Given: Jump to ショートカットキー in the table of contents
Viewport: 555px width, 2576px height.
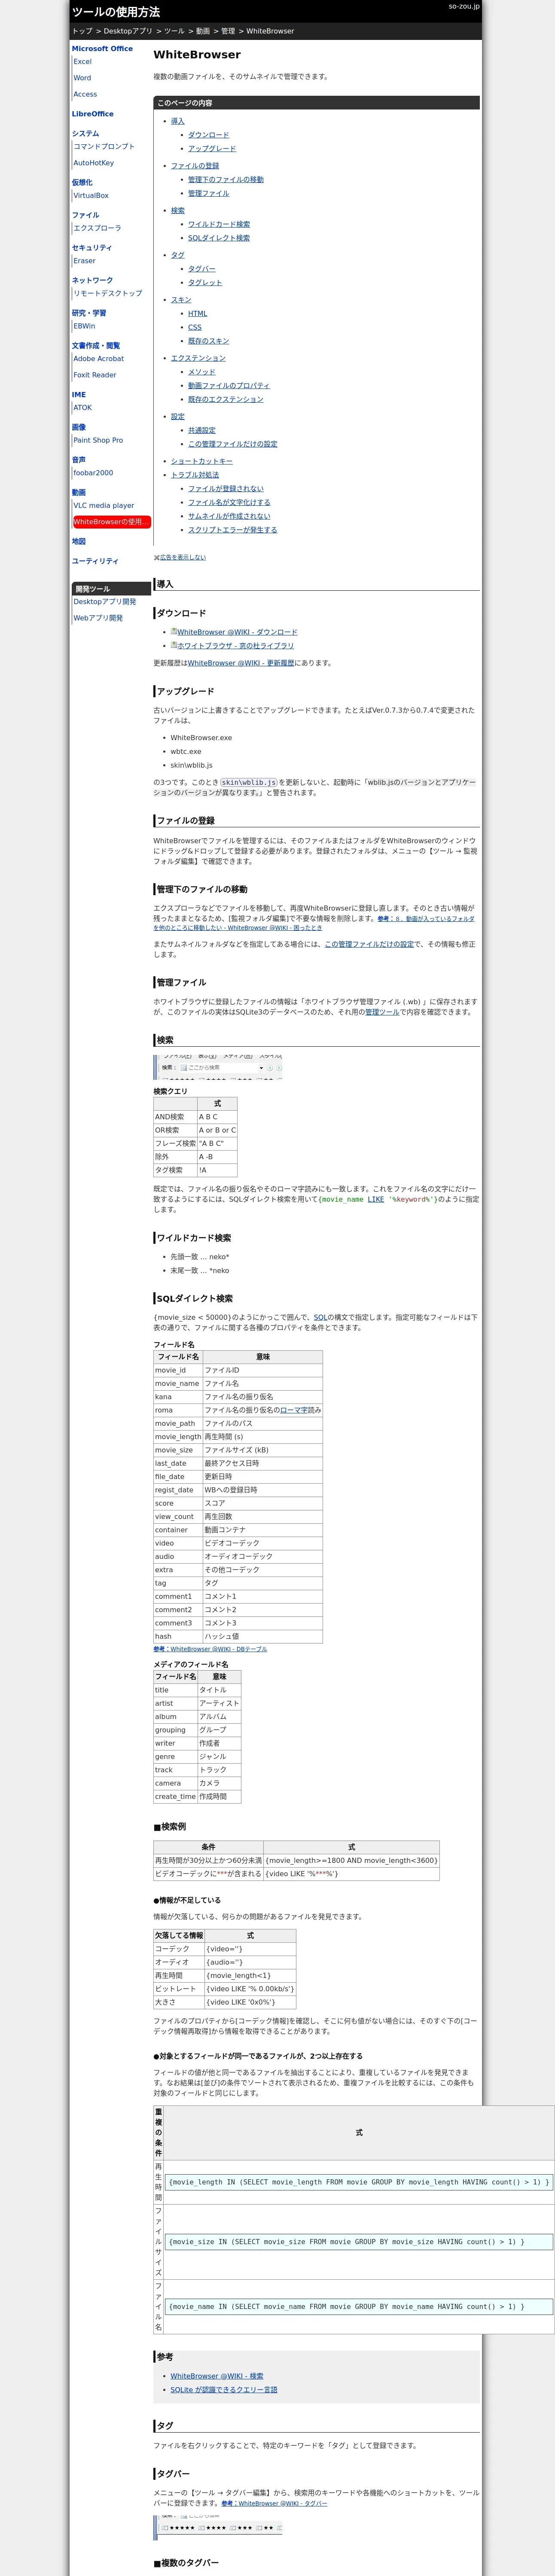Looking at the screenshot, I should click(202, 461).
